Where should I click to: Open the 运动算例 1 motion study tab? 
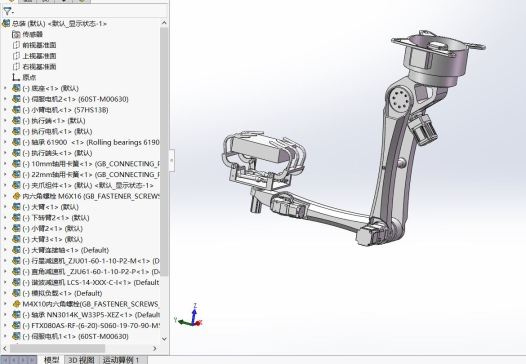[x=121, y=360]
